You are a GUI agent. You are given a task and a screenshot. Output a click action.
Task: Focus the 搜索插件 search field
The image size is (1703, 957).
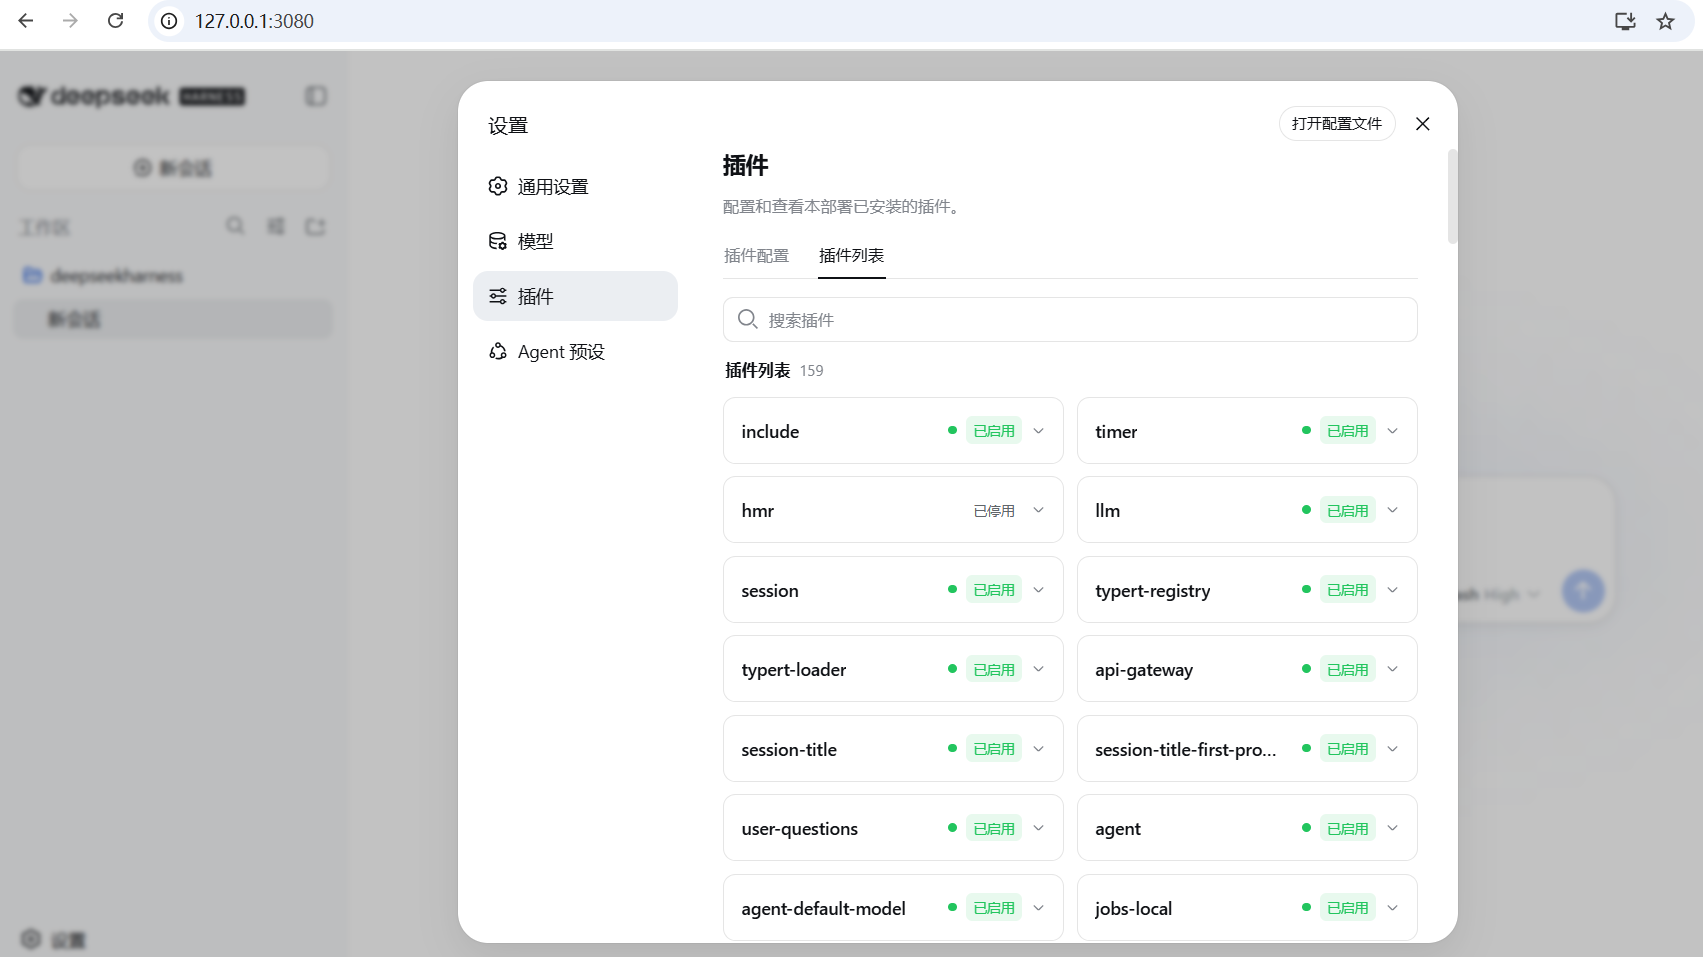(x=1070, y=320)
